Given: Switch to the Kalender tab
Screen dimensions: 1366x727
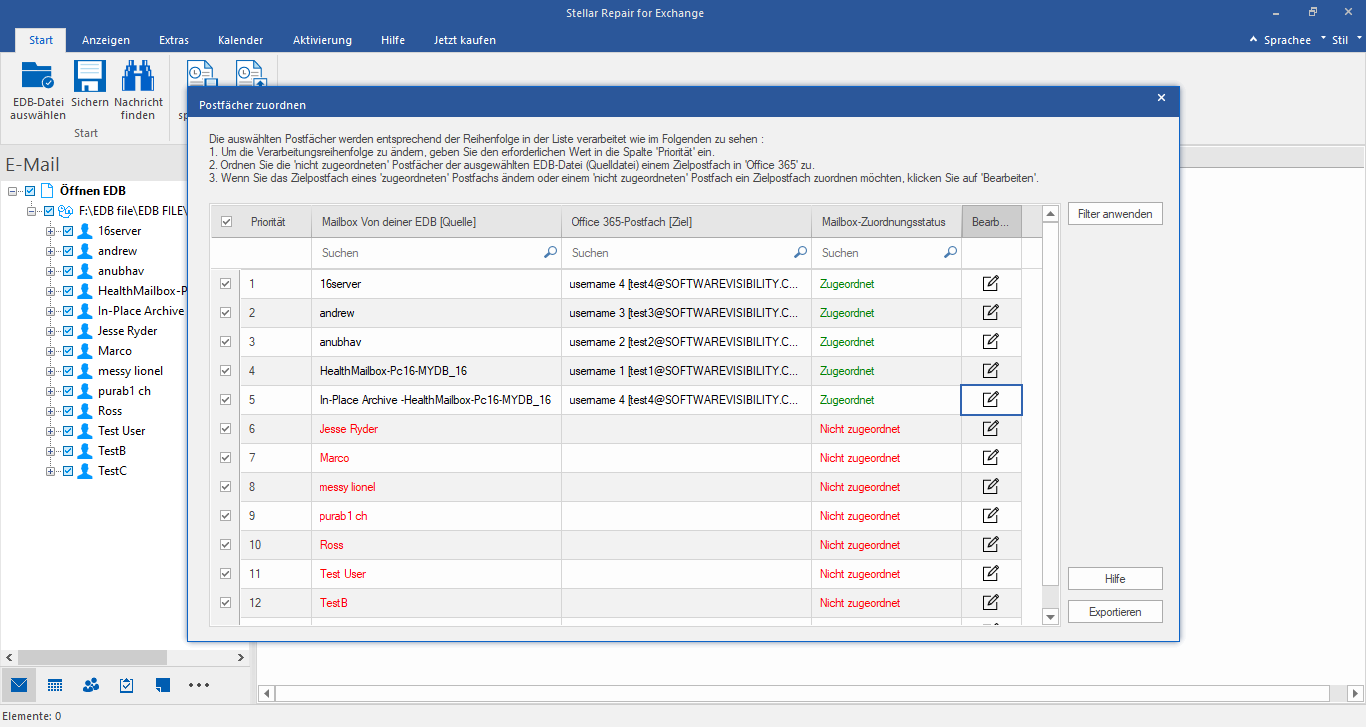Looking at the screenshot, I should coord(240,40).
